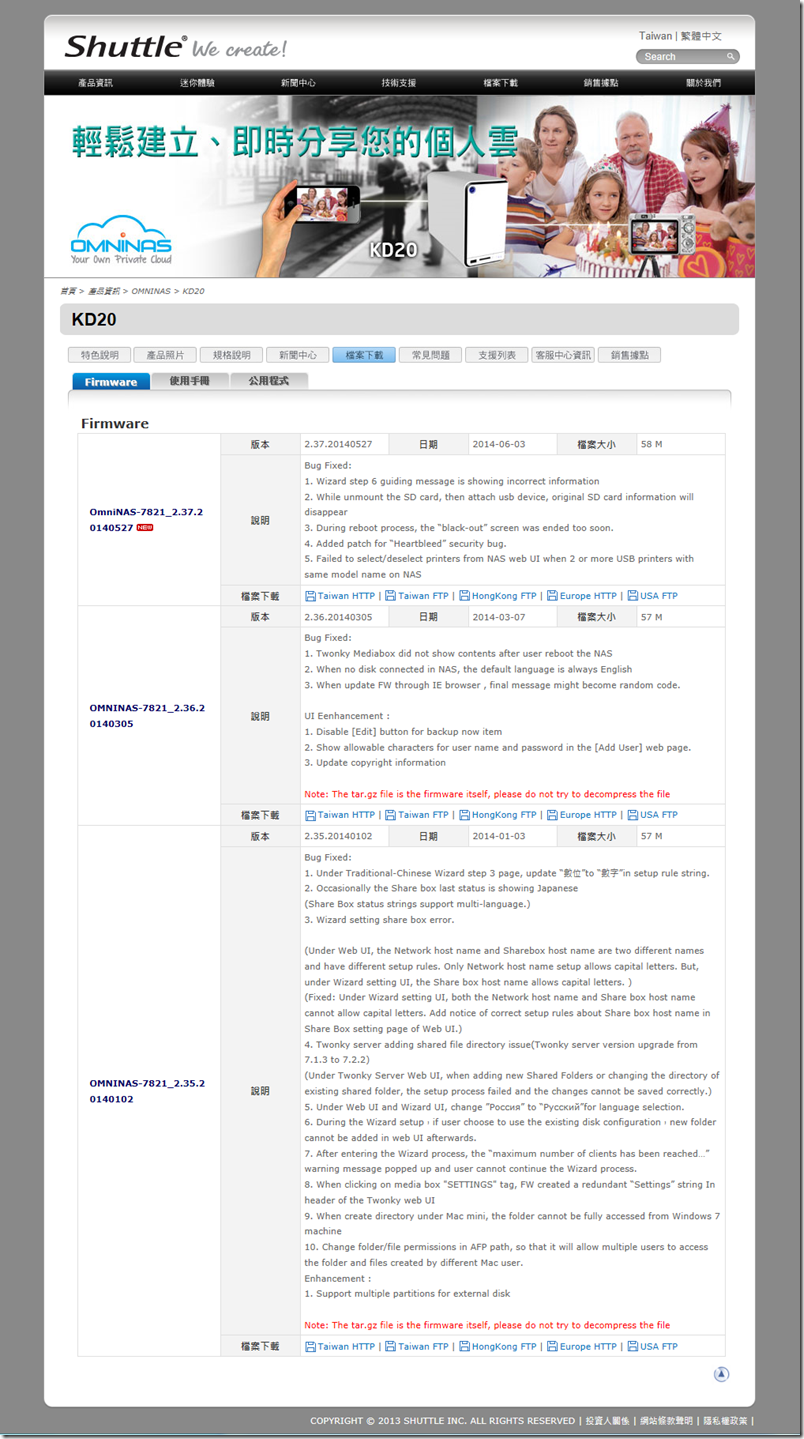The width and height of the screenshot is (804, 1439).
Task: Click the OMNINAS cloud logo on the banner
Action: pyautogui.click(x=121, y=241)
